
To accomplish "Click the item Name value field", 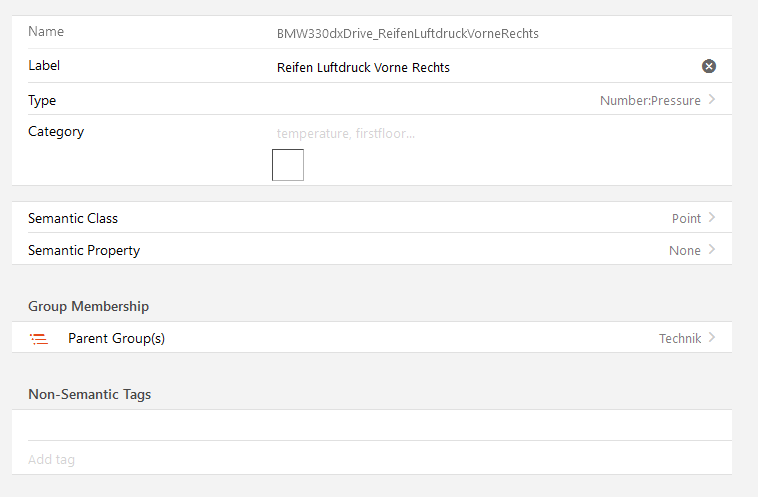I will click(407, 33).
